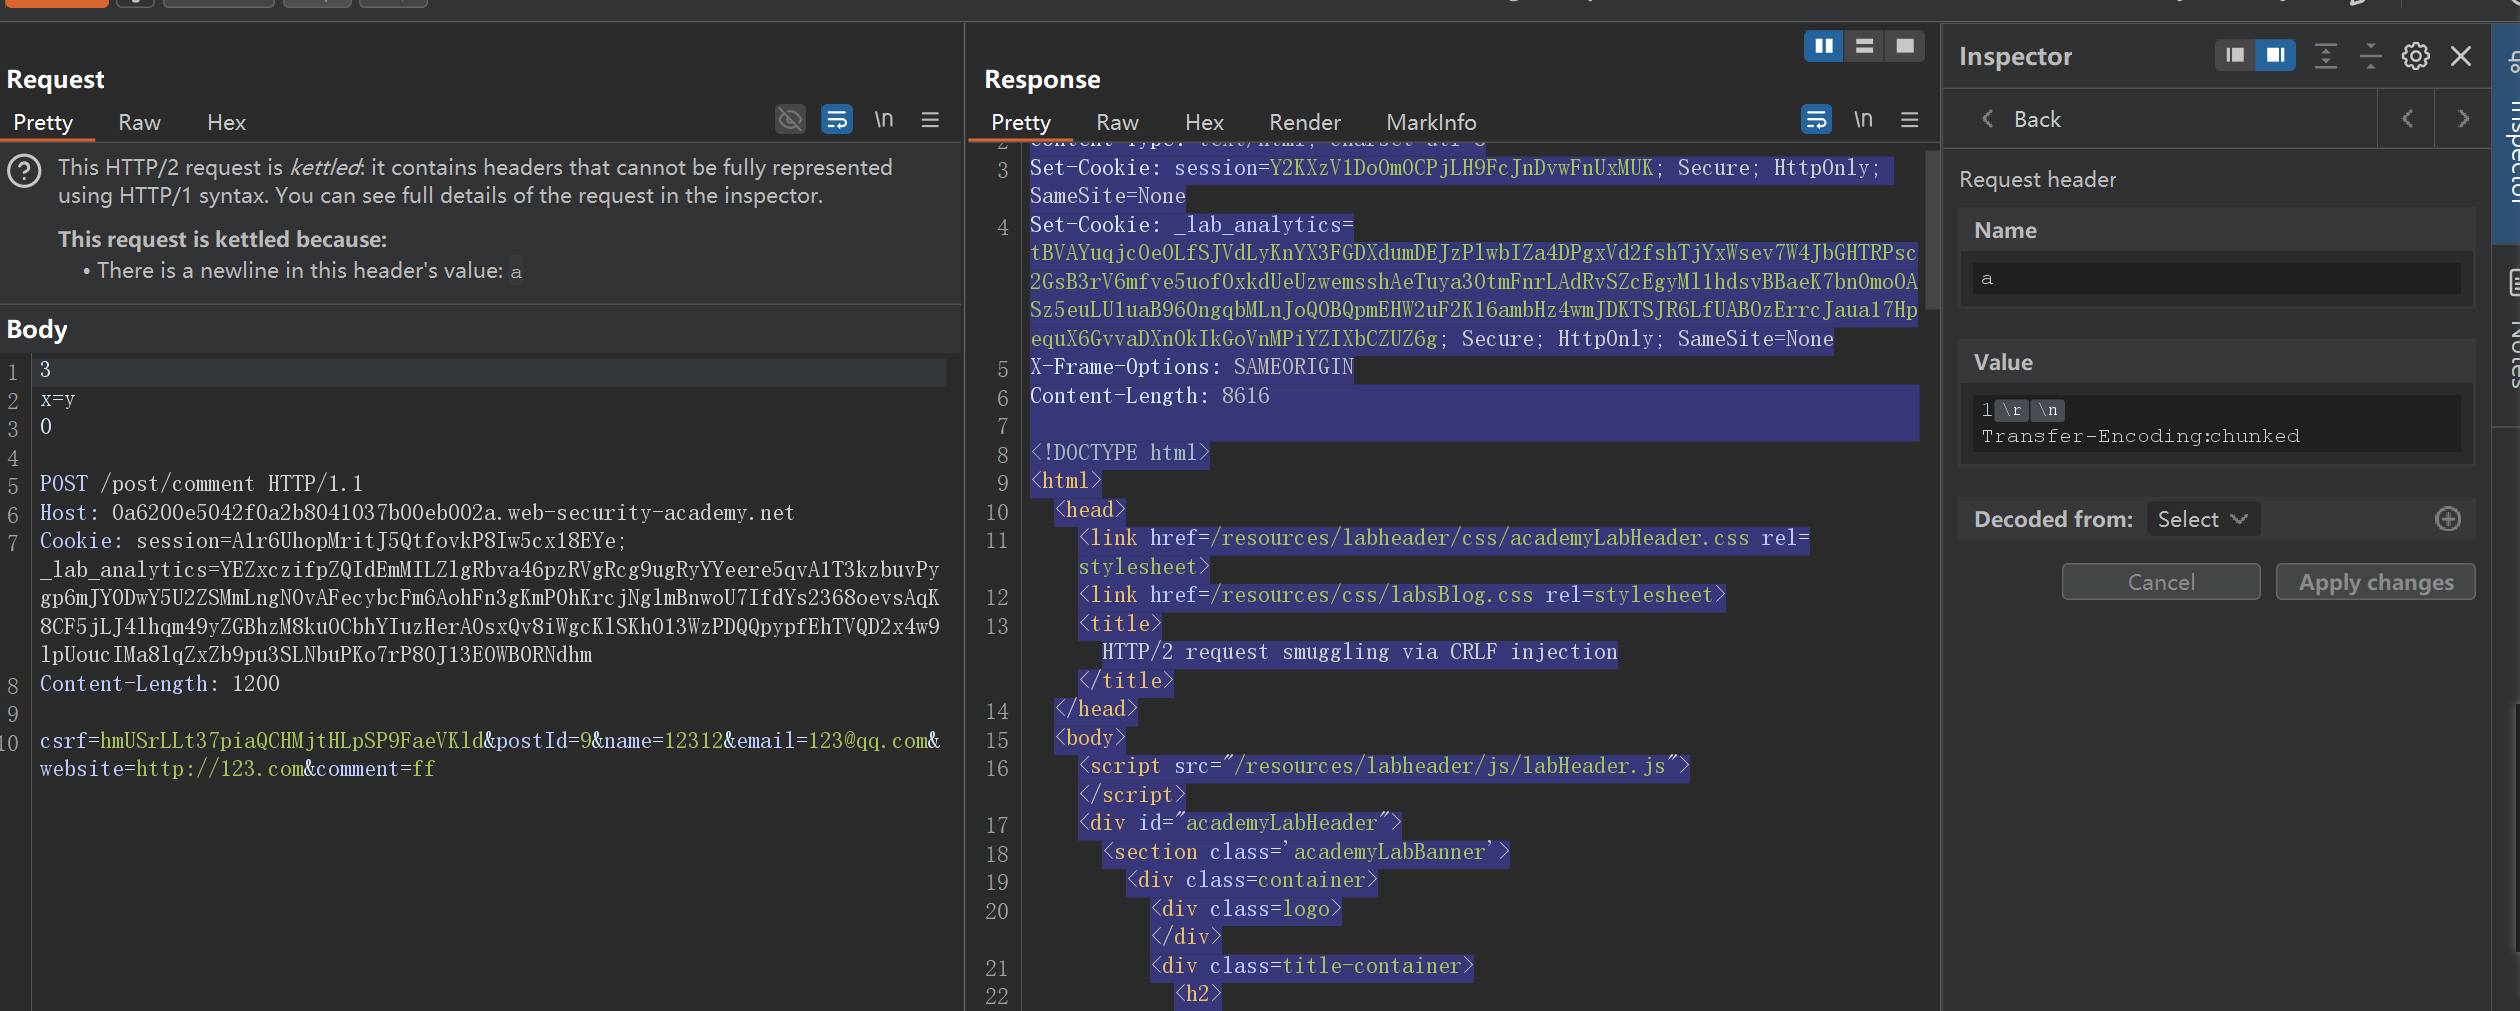The height and width of the screenshot is (1011, 2520).
Task: Apply changes to the request header
Action: click(2375, 582)
